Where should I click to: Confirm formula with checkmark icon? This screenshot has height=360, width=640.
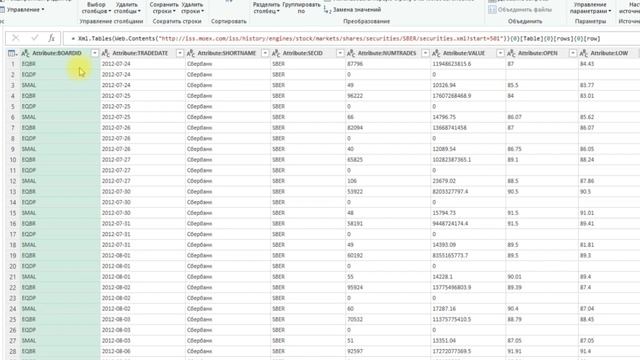tap(35, 38)
